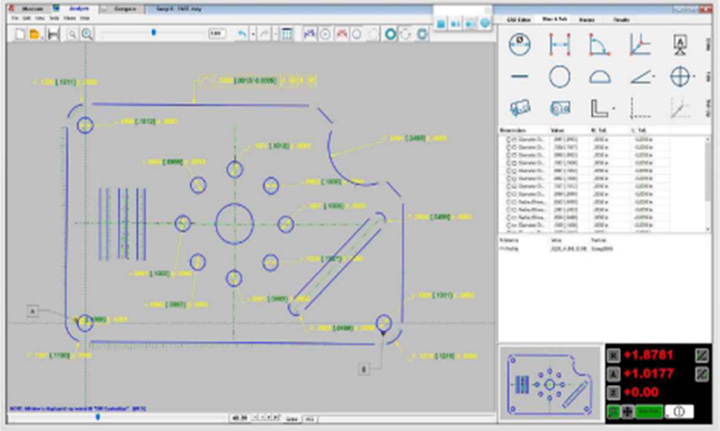
Task: Switch to the Compare tab
Action: click(125, 9)
